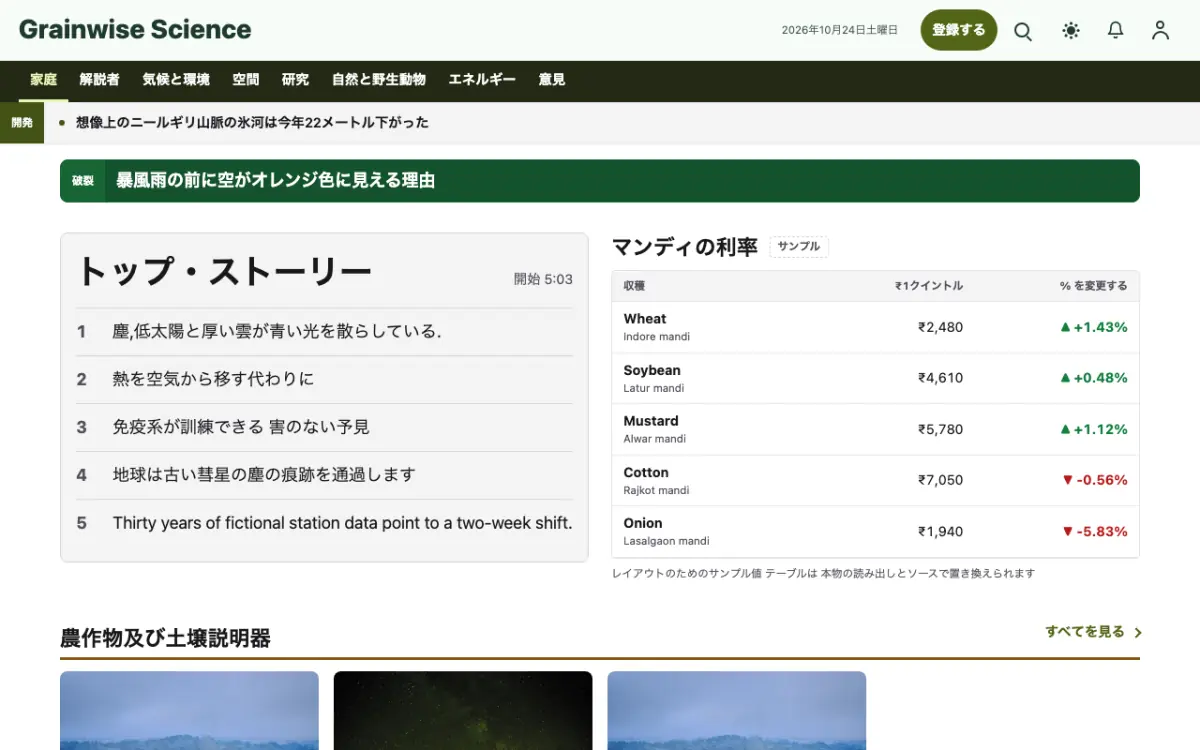The image size is (1200, 750).
Task: Click the Wheat row name
Action: [x=645, y=319]
